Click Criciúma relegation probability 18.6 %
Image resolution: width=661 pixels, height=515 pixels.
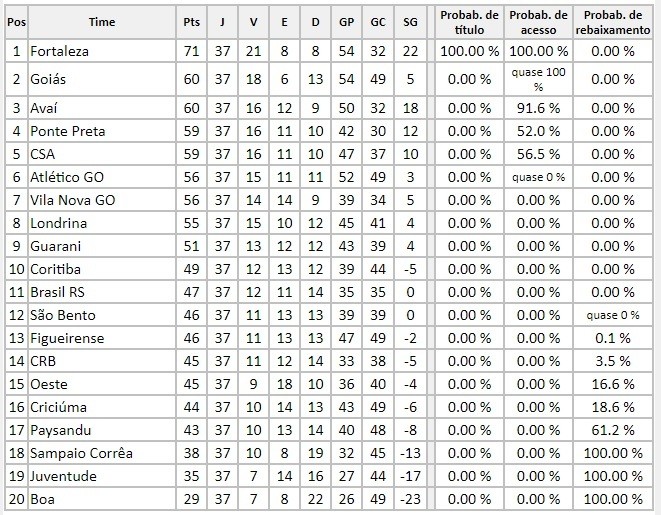tap(613, 407)
